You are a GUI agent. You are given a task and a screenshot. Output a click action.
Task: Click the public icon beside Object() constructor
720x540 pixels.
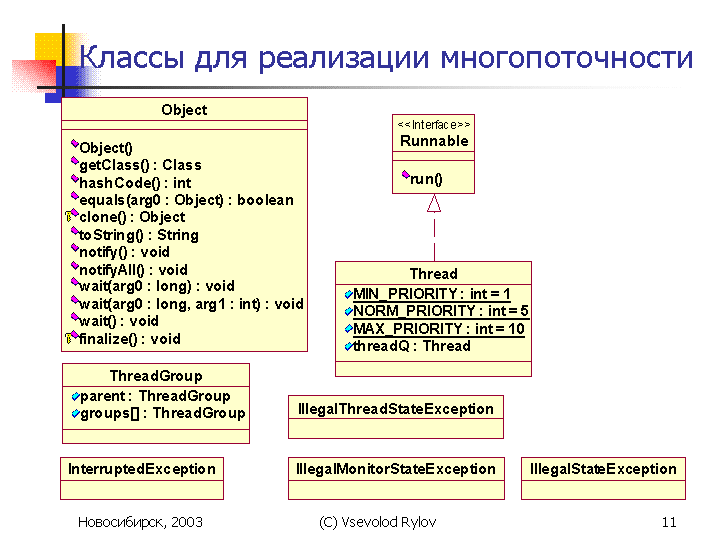tap(75, 144)
